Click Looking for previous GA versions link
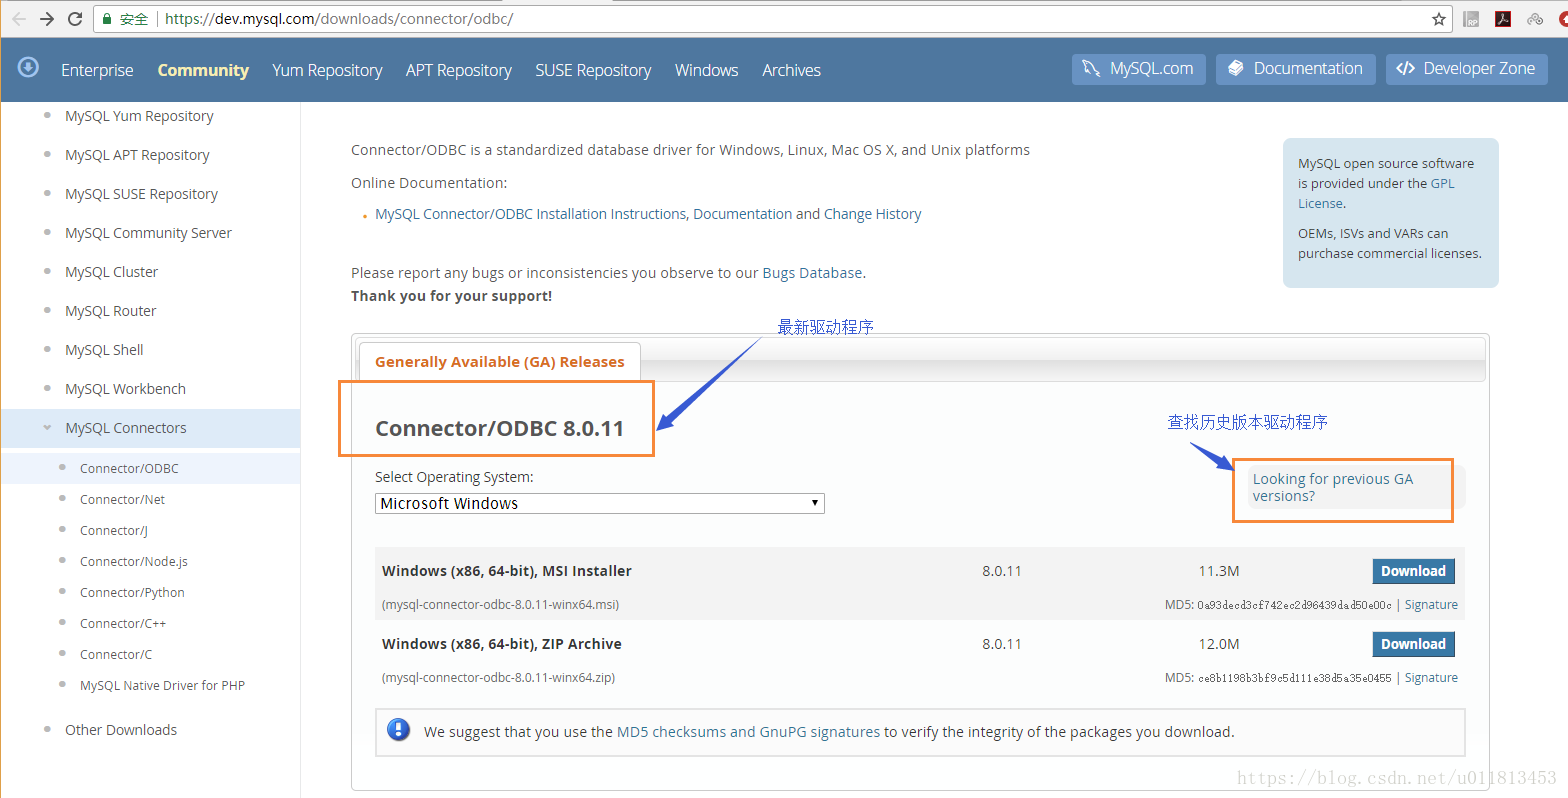 tap(1332, 487)
